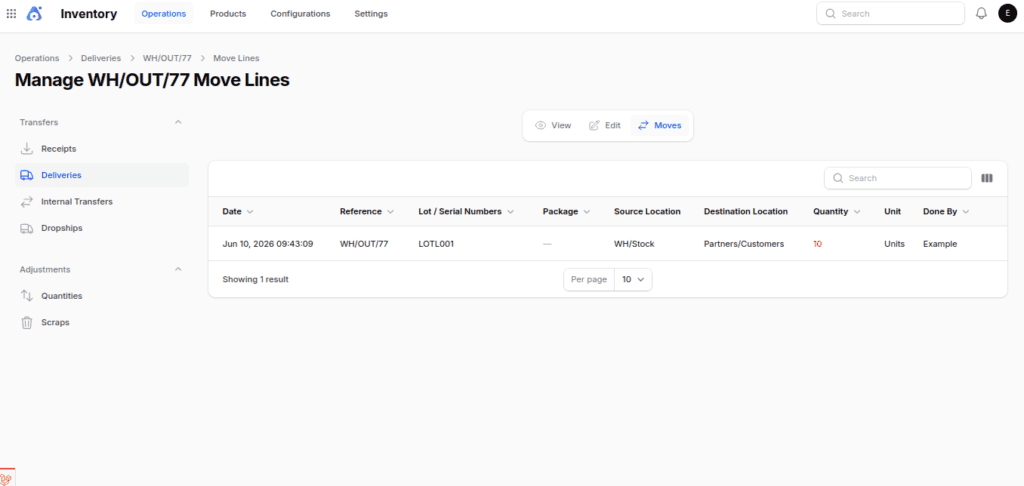Screen dimensions: 1024x486
Task: Open the apps grid launcher icon
Action: click(x=11, y=13)
